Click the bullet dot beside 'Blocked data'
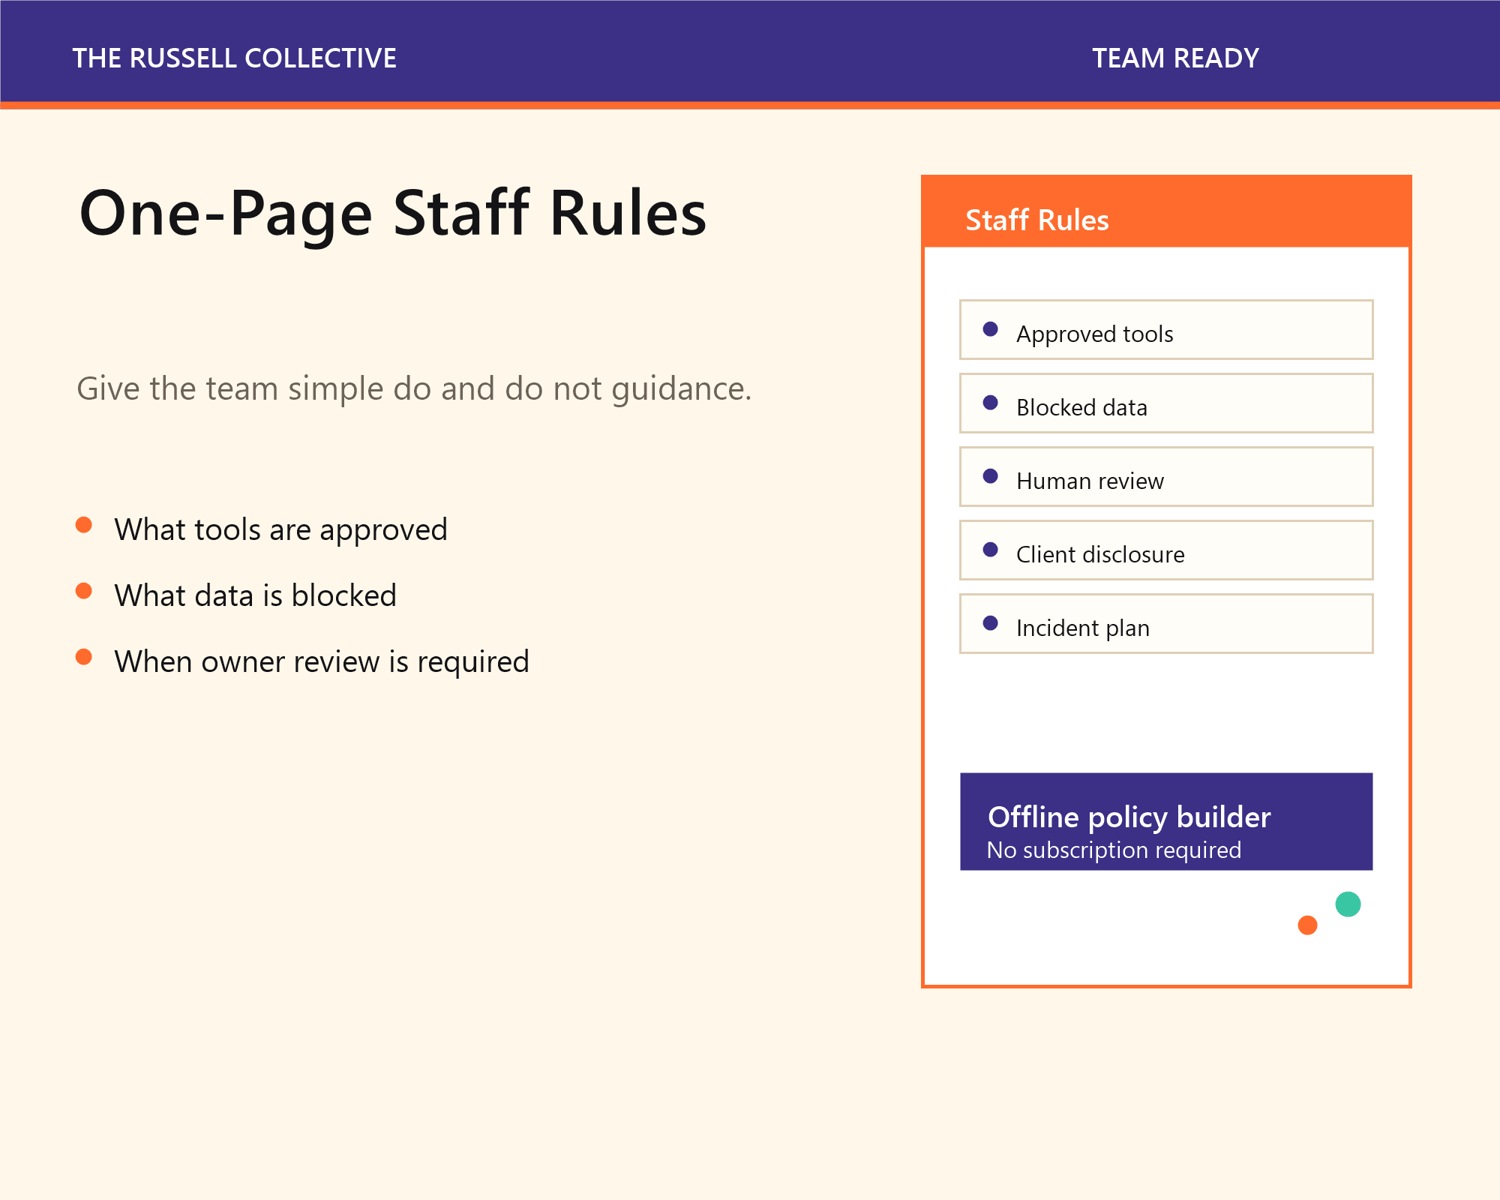Viewport: 1500px width, 1200px height. click(x=990, y=403)
